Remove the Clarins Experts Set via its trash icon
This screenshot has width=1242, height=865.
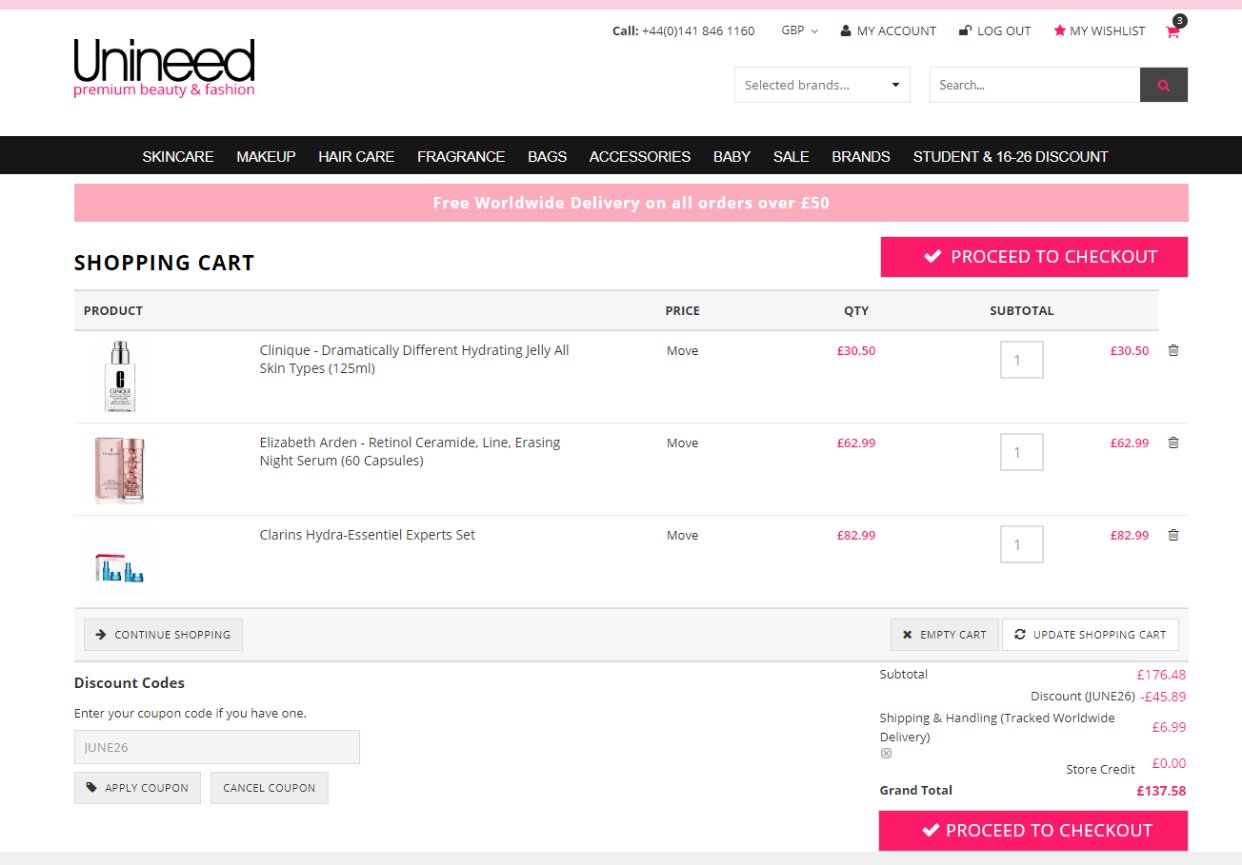[x=1173, y=535]
